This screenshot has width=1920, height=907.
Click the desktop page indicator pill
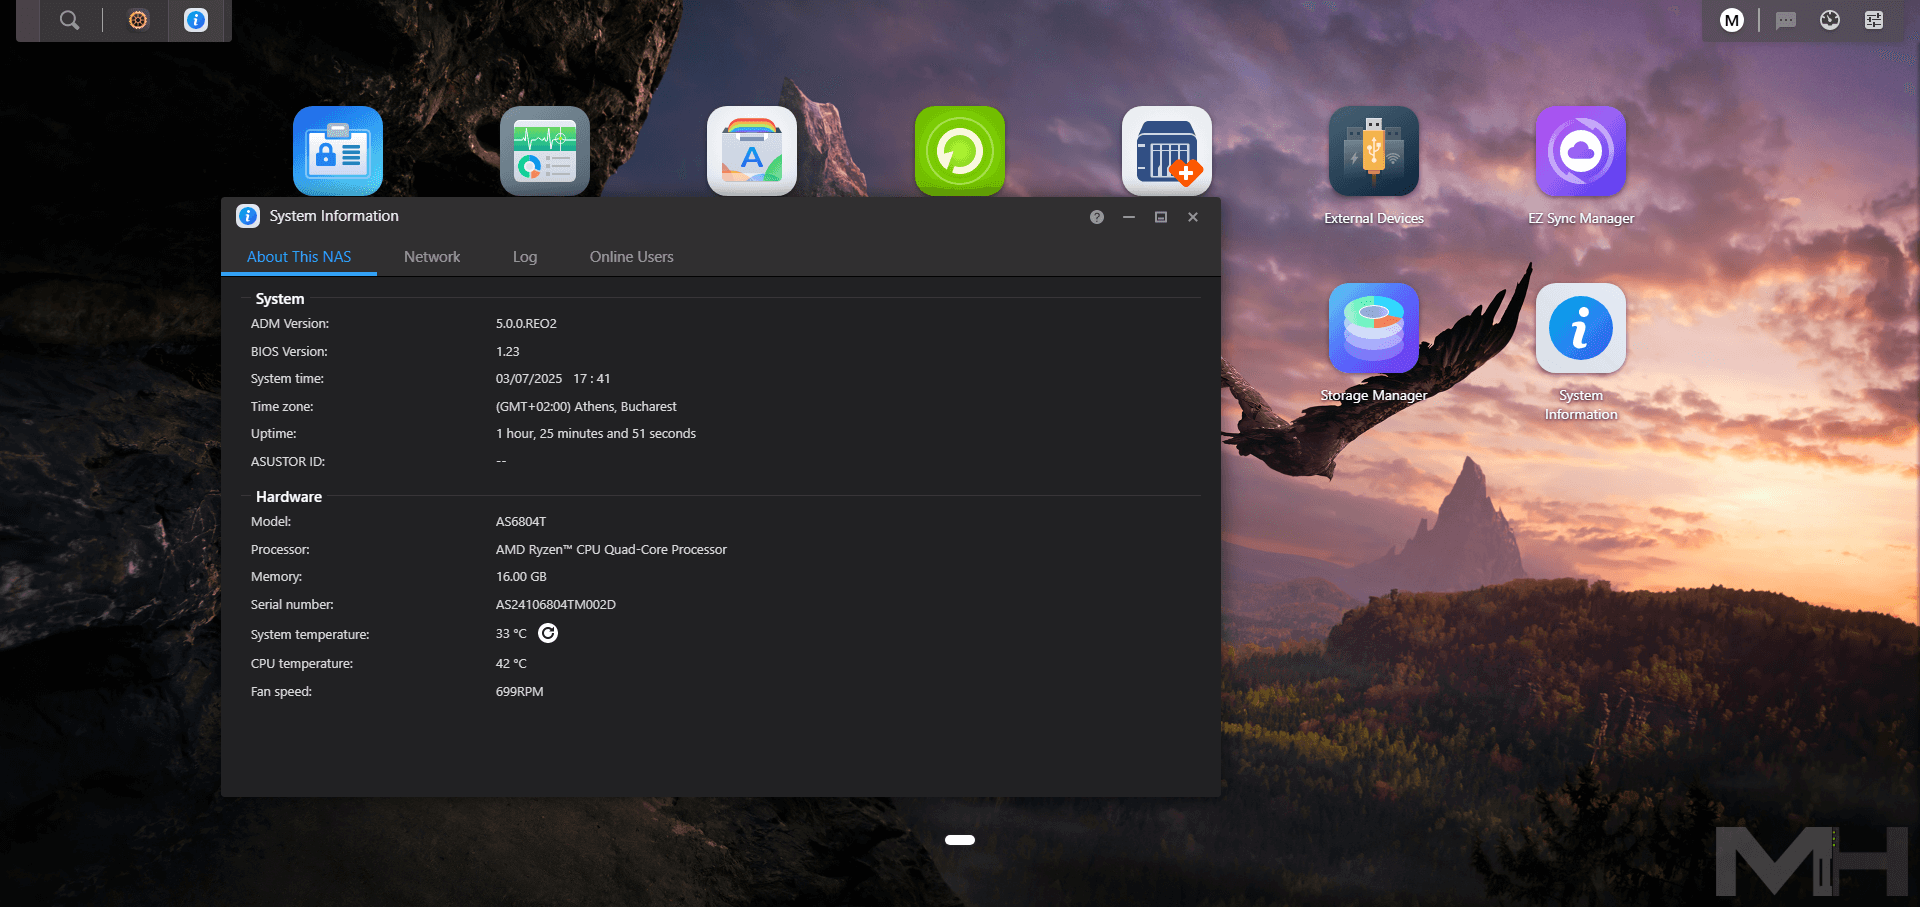[x=960, y=840]
